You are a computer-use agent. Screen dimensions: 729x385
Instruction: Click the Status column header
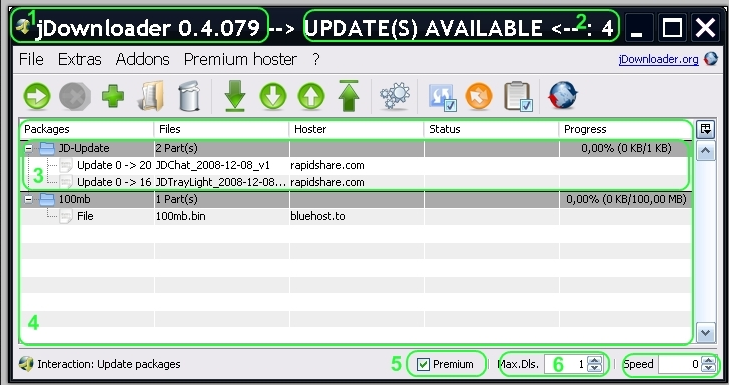[491, 129]
